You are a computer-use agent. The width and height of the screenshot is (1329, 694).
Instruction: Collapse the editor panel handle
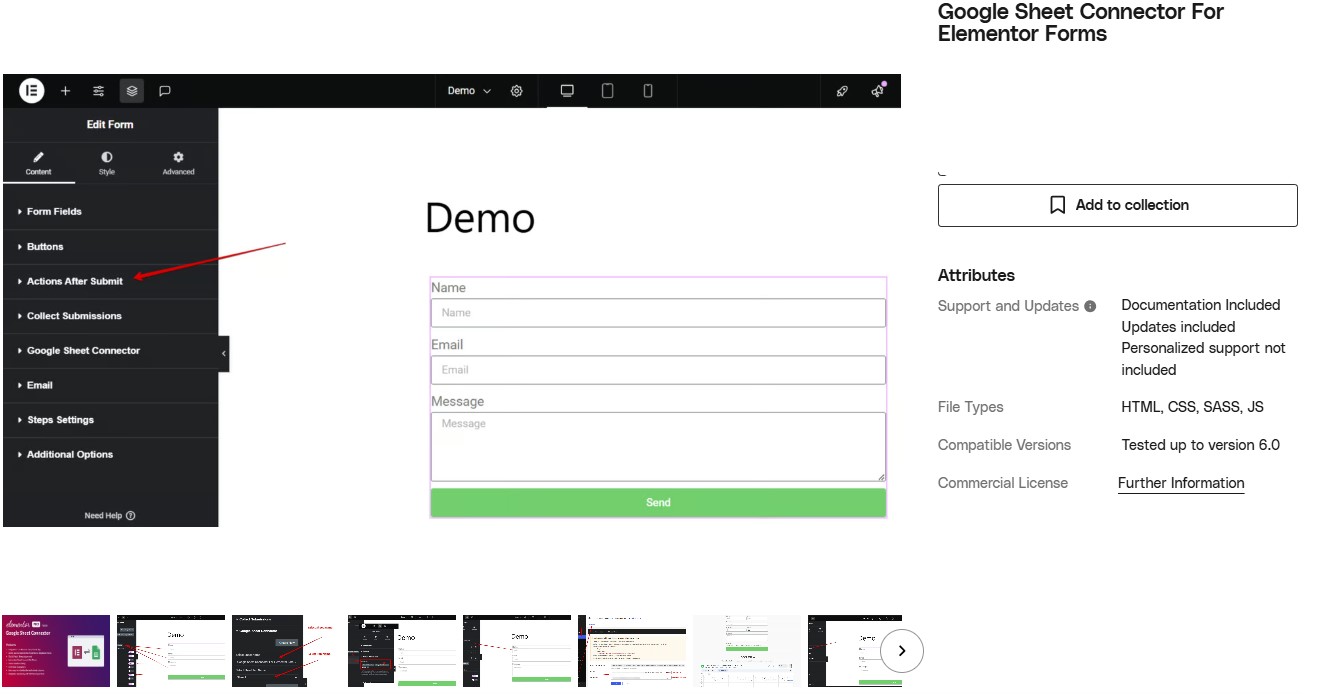tap(224, 353)
